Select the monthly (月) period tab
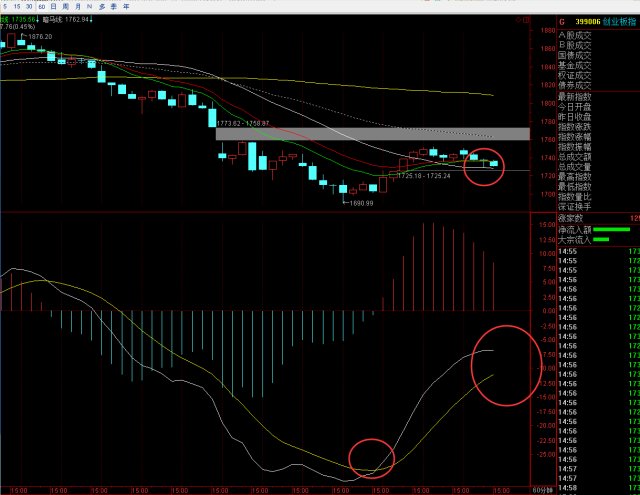The height and width of the screenshot is (495, 640). coord(77,5)
